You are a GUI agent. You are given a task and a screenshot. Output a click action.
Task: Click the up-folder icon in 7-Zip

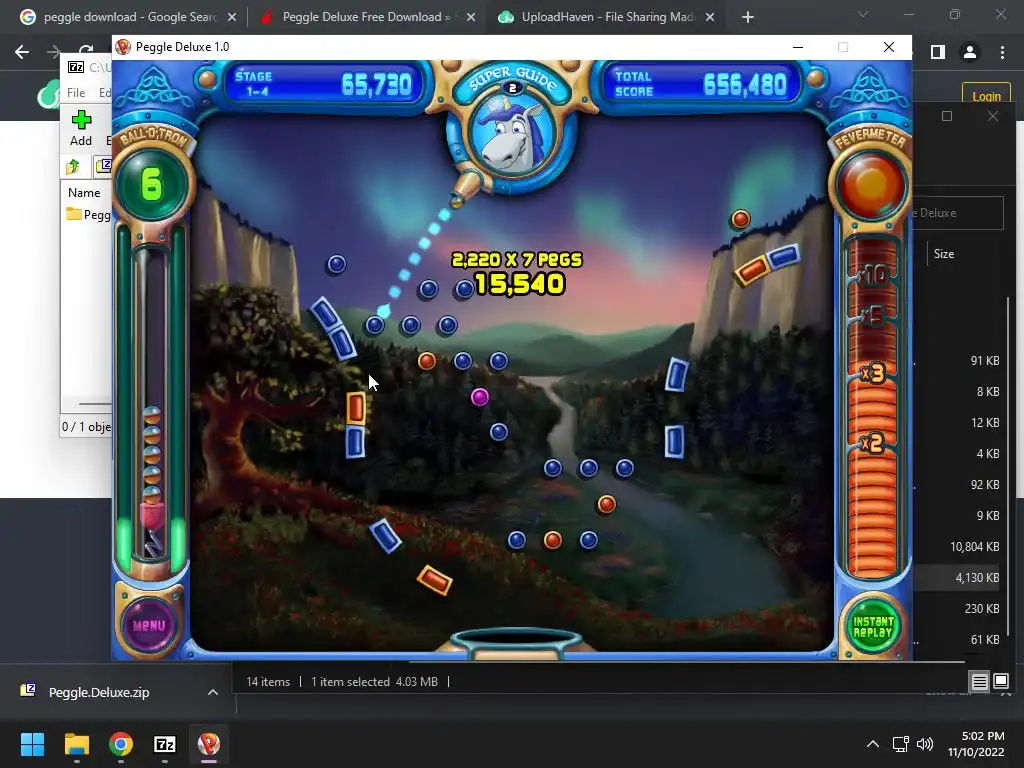click(x=73, y=167)
